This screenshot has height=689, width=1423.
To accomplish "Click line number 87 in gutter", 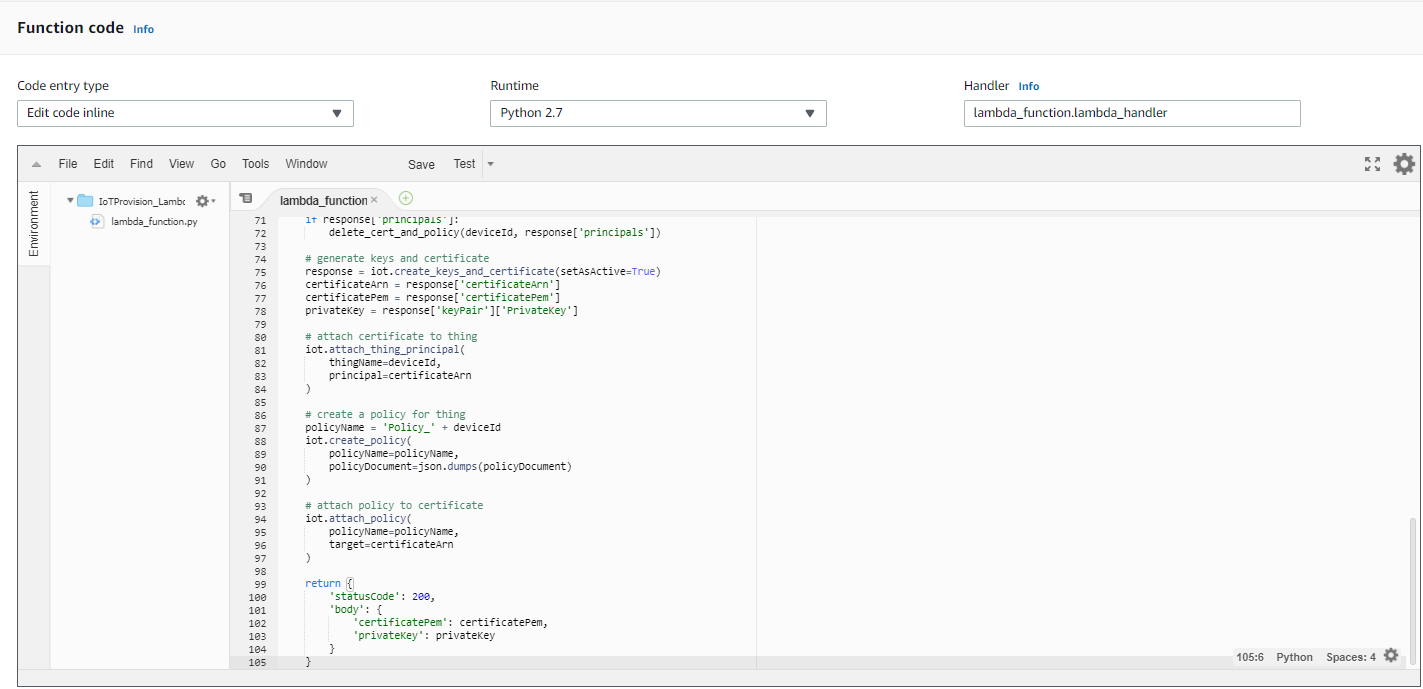I will [x=259, y=427].
